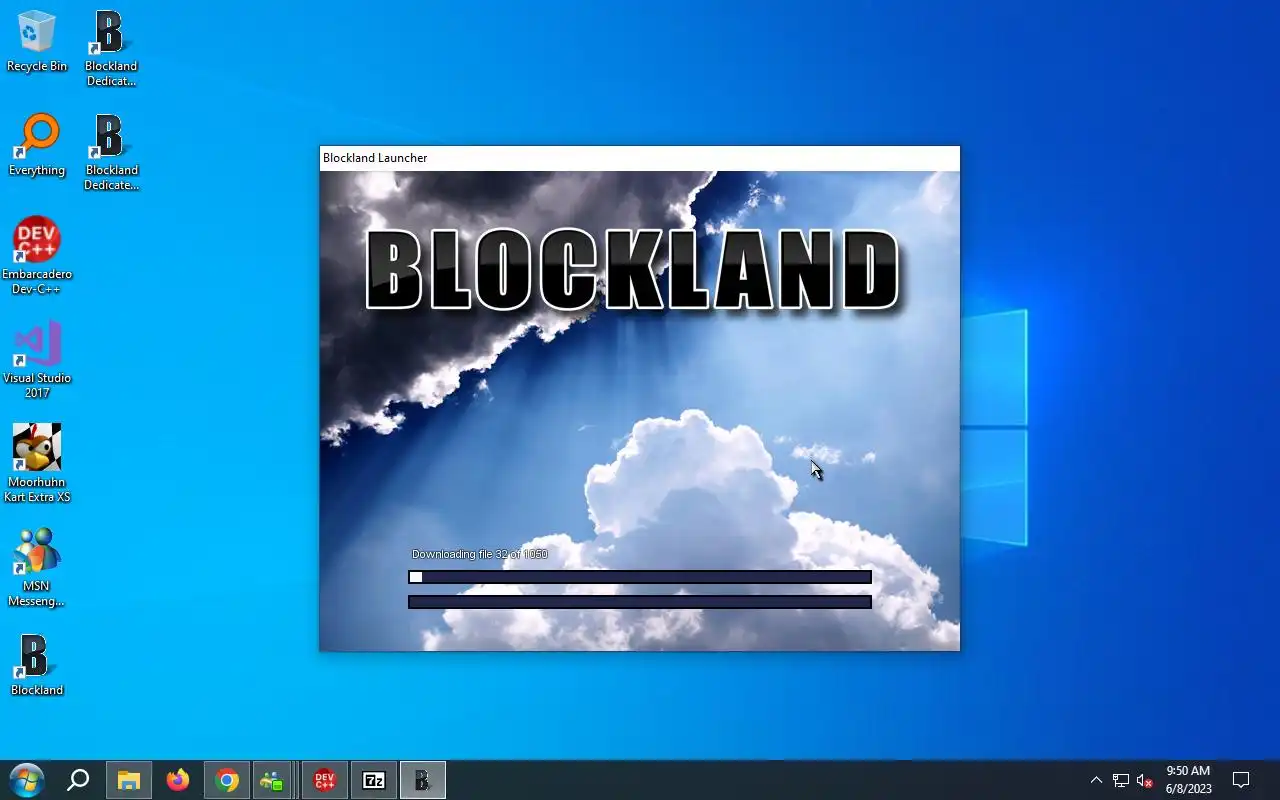Image resolution: width=1280 pixels, height=800 pixels.
Task: Open the Windows Start button
Action: coord(26,780)
